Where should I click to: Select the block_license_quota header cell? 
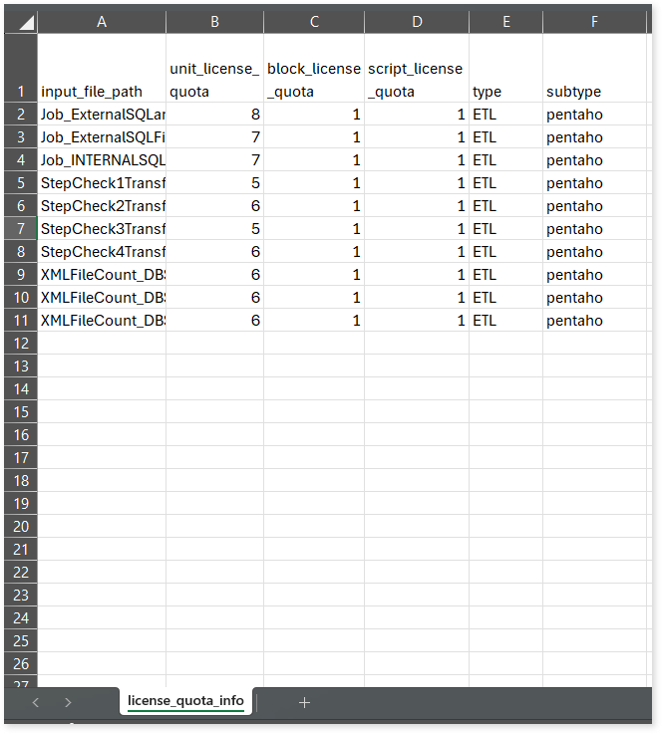(314, 80)
